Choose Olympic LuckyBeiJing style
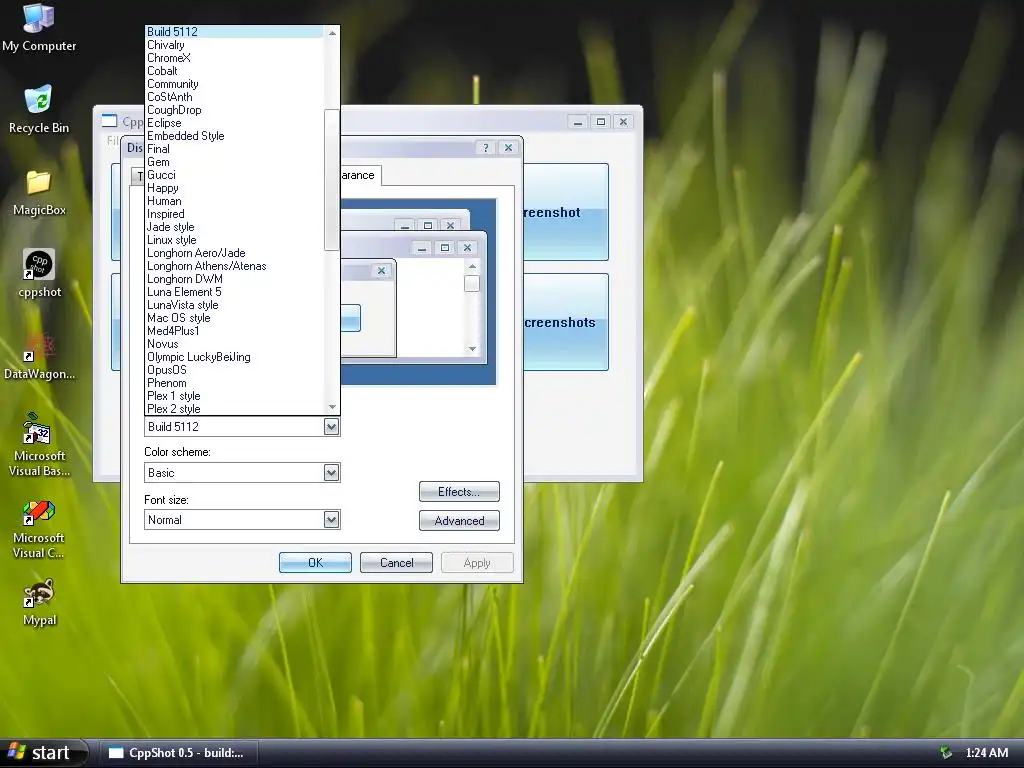 [x=234, y=357]
